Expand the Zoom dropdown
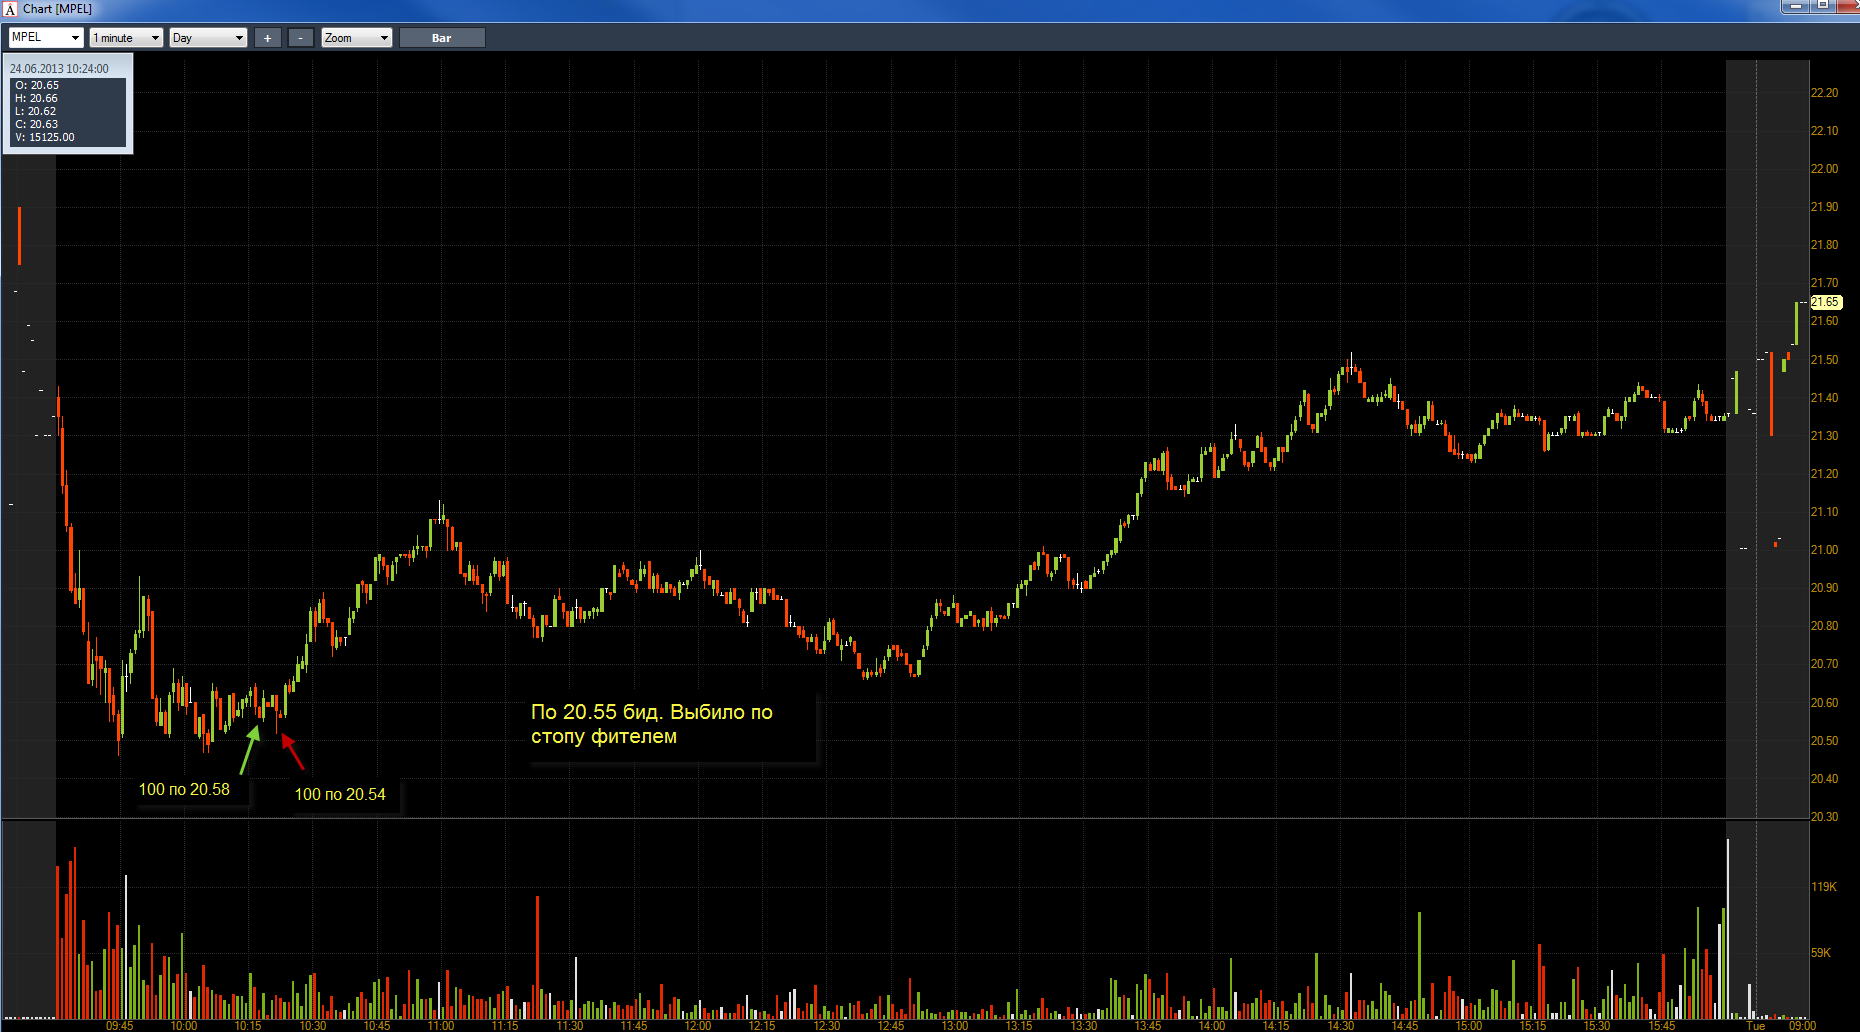1860x1032 pixels. (x=356, y=37)
